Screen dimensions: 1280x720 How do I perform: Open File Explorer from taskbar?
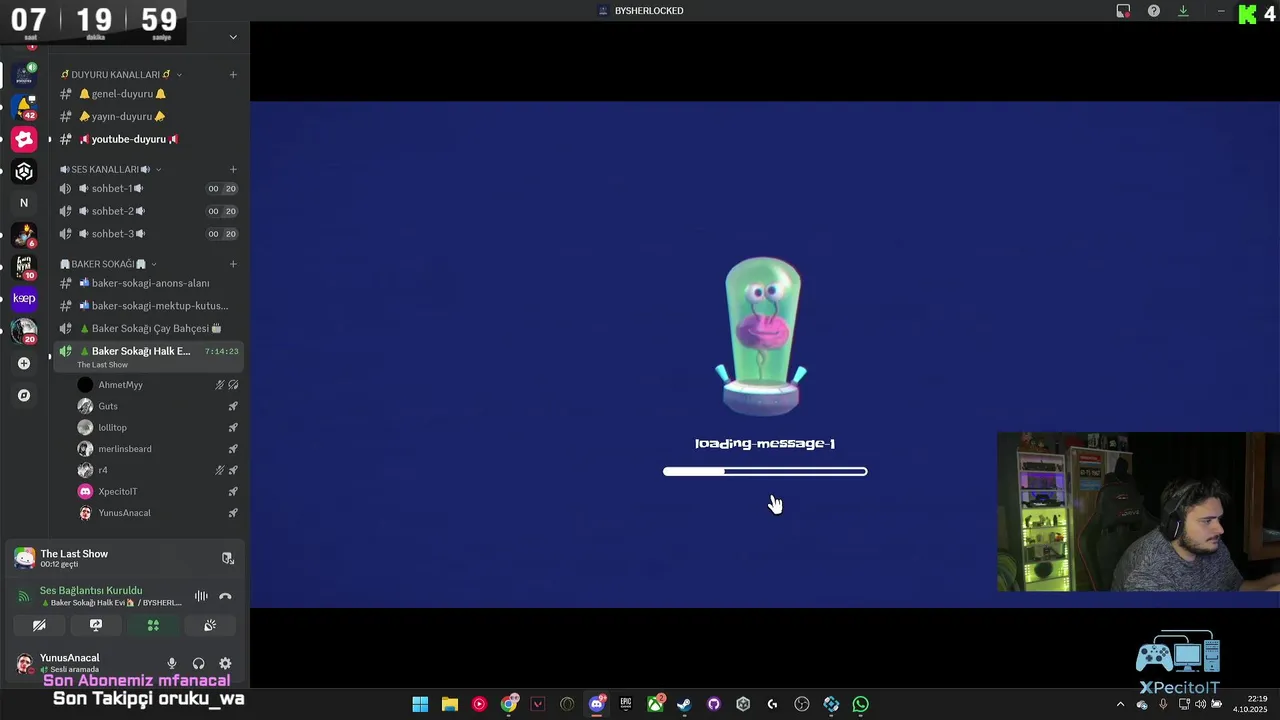pyautogui.click(x=450, y=704)
